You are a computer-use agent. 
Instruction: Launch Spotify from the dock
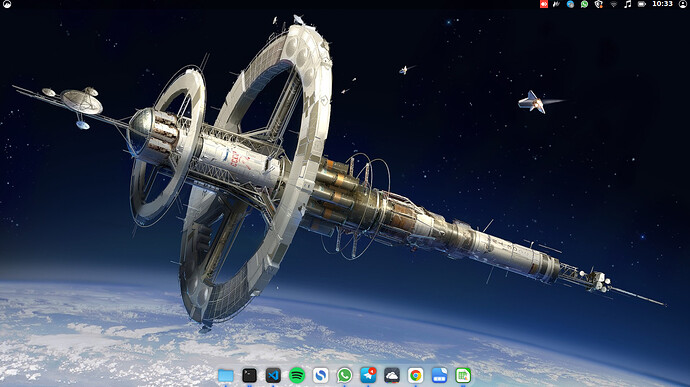coord(297,376)
